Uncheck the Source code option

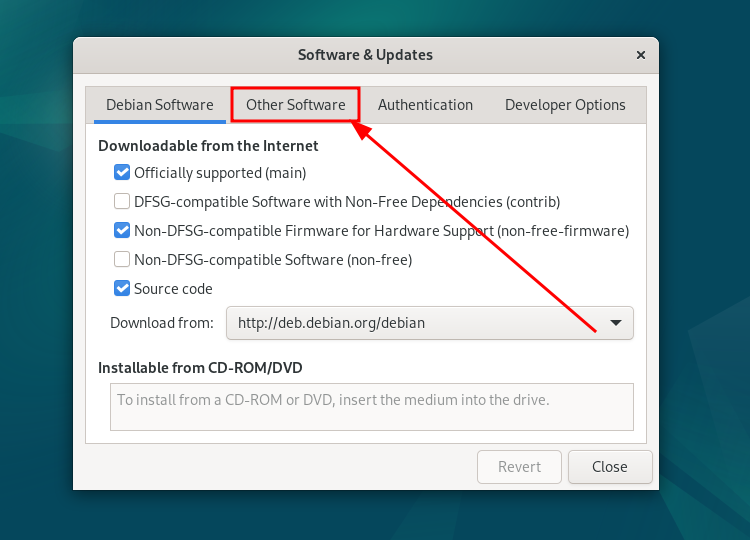tap(122, 289)
